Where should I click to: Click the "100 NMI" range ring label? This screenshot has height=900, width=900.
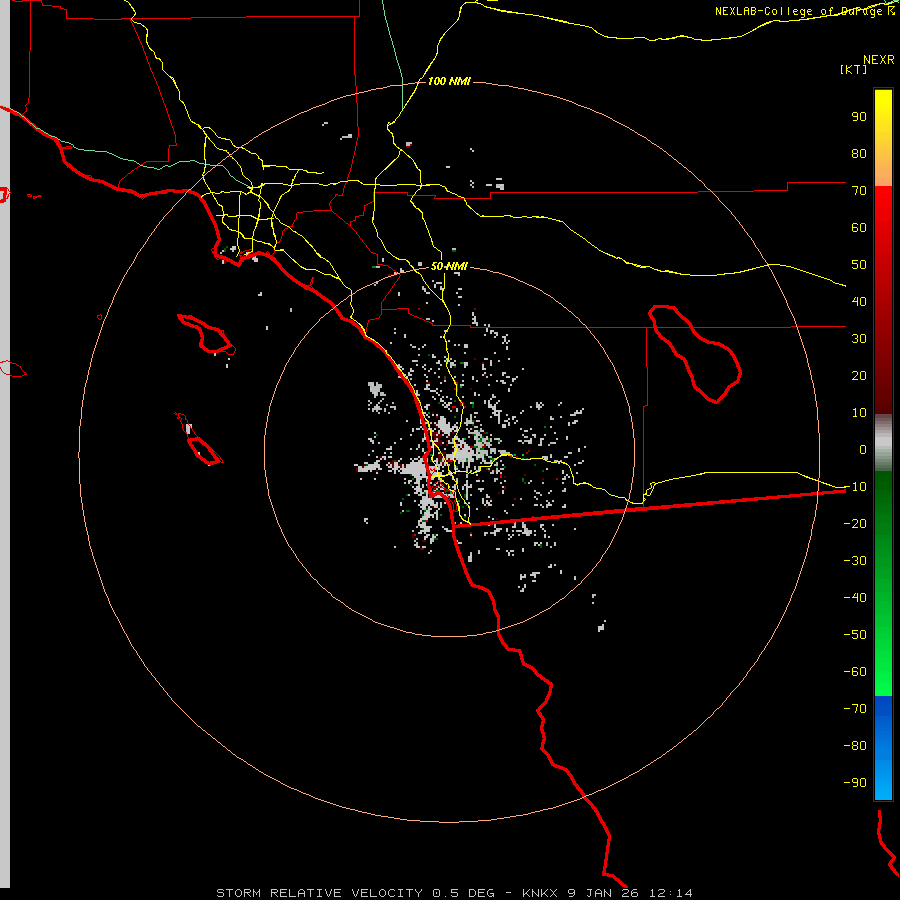click(x=449, y=82)
